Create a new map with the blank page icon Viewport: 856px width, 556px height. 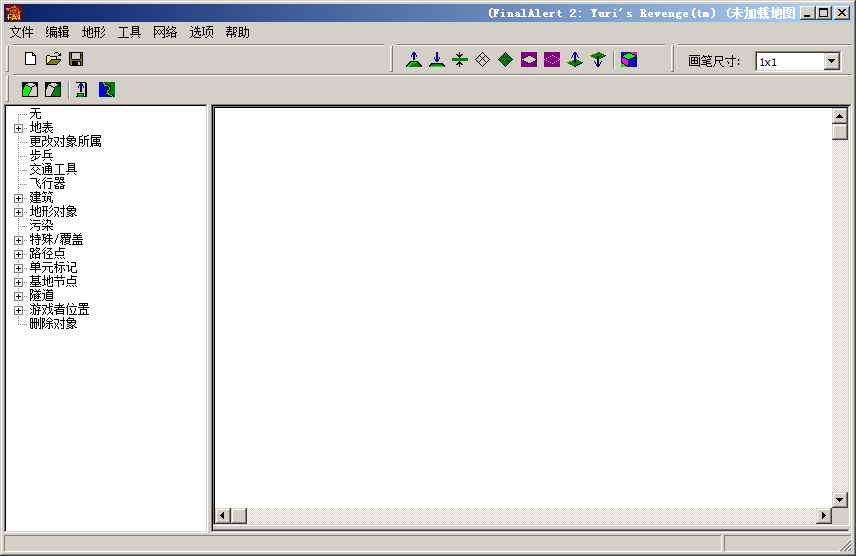[31, 59]
